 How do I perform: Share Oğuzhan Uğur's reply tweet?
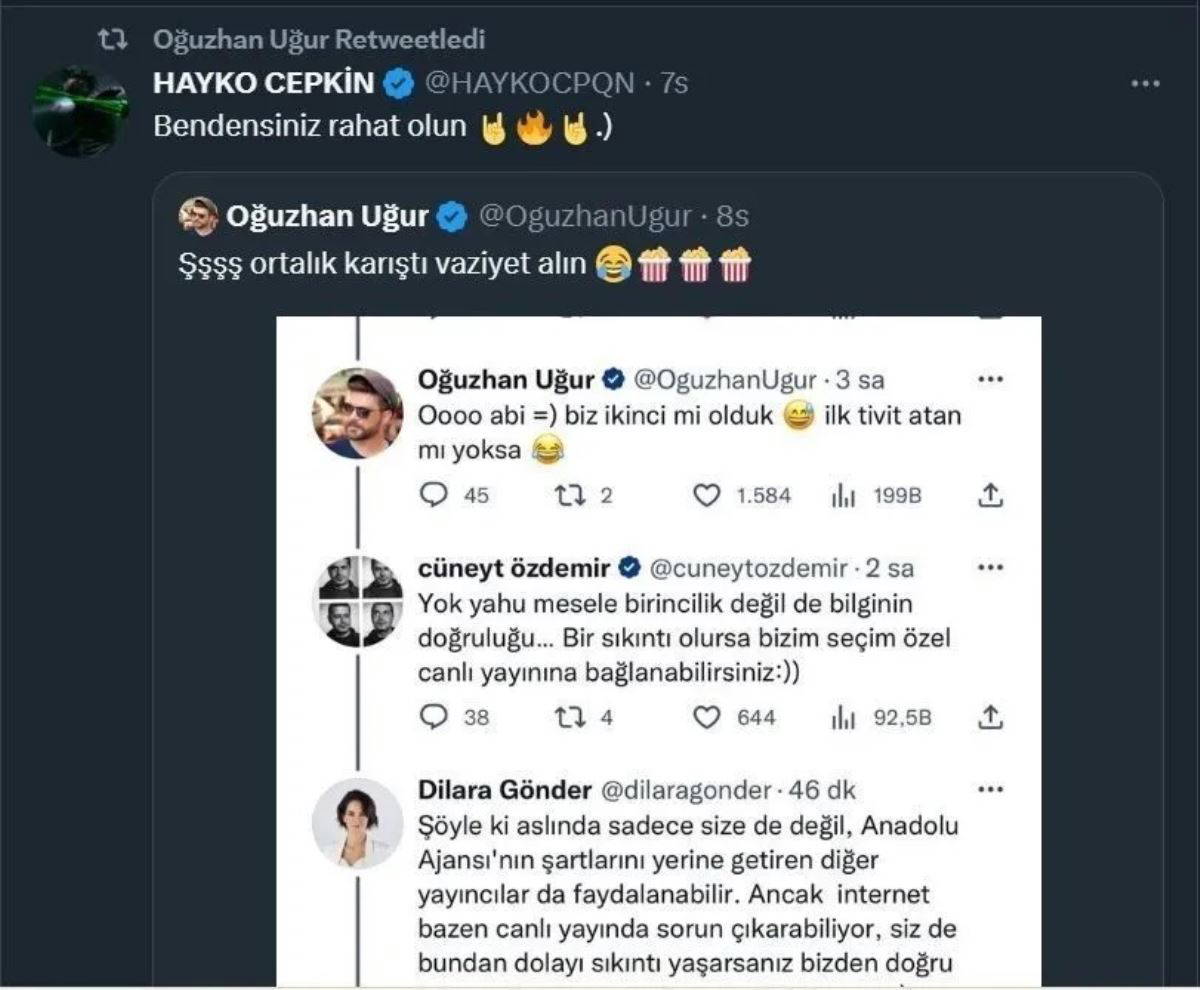click(x=989, y=494)
